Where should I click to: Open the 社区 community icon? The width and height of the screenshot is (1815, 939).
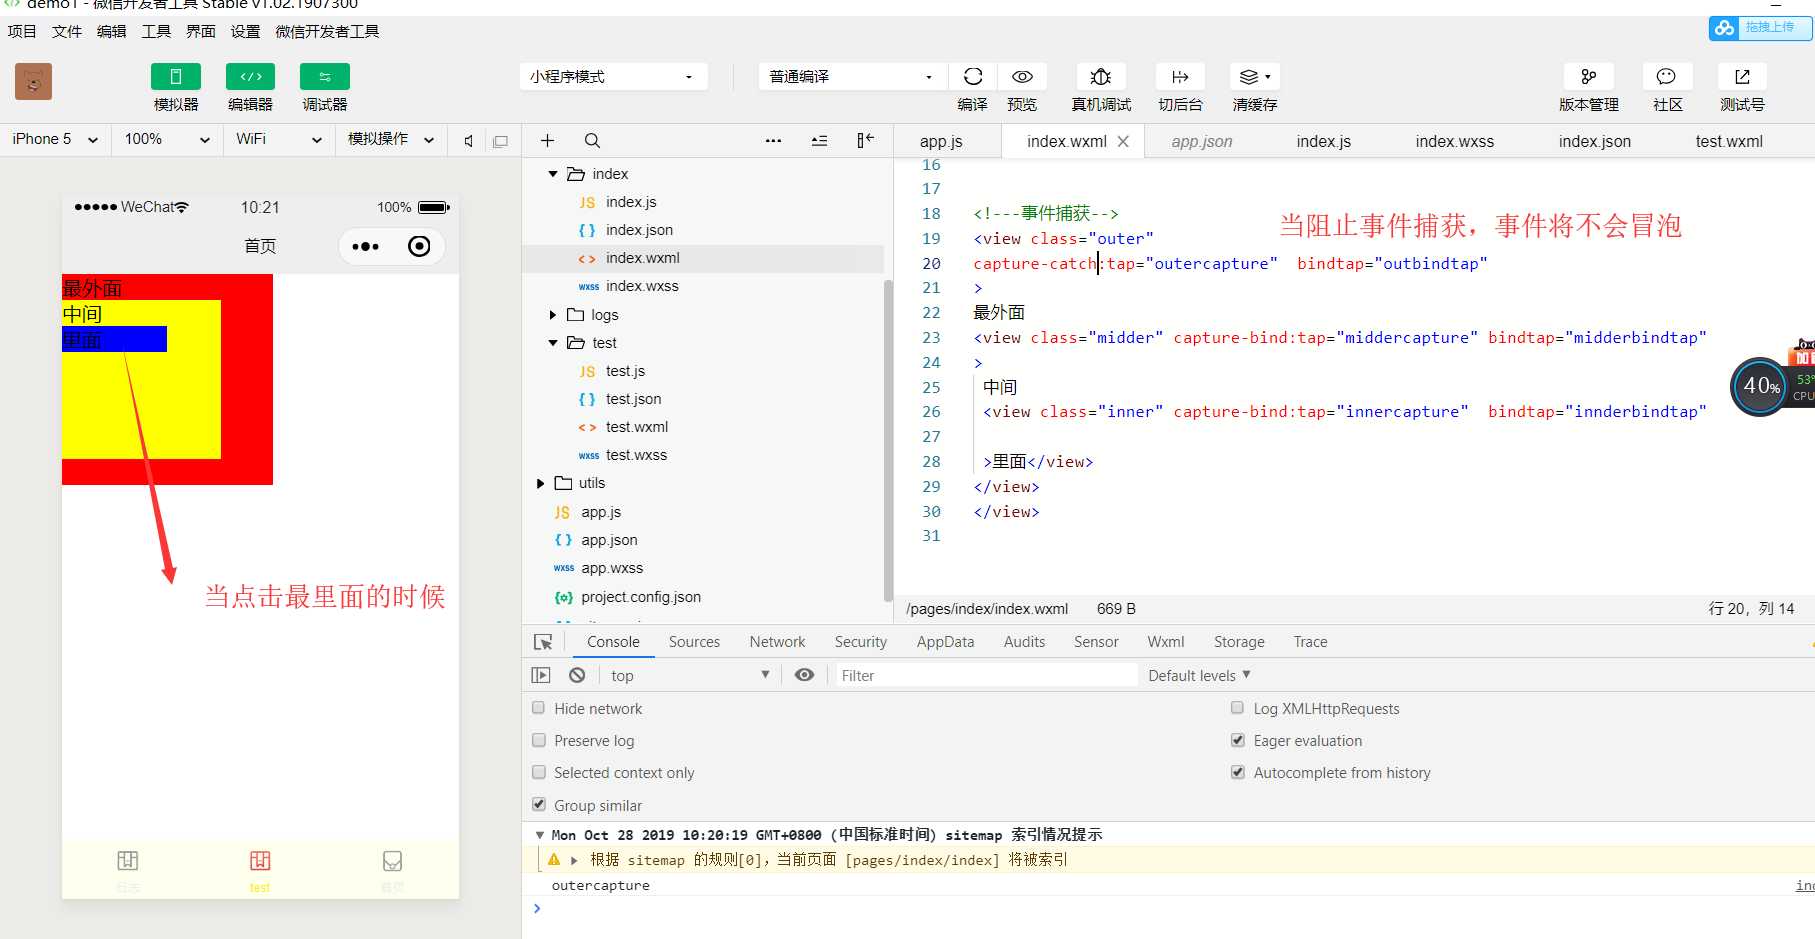(x=1667, y=77)
